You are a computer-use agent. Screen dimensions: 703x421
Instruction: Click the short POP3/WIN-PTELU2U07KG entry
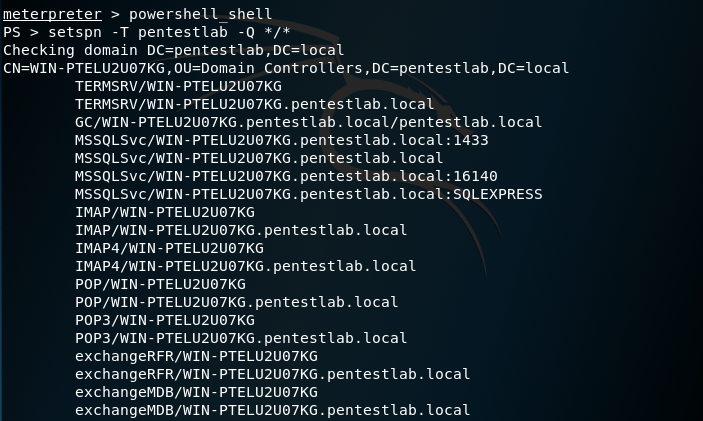tap(164, 320)
